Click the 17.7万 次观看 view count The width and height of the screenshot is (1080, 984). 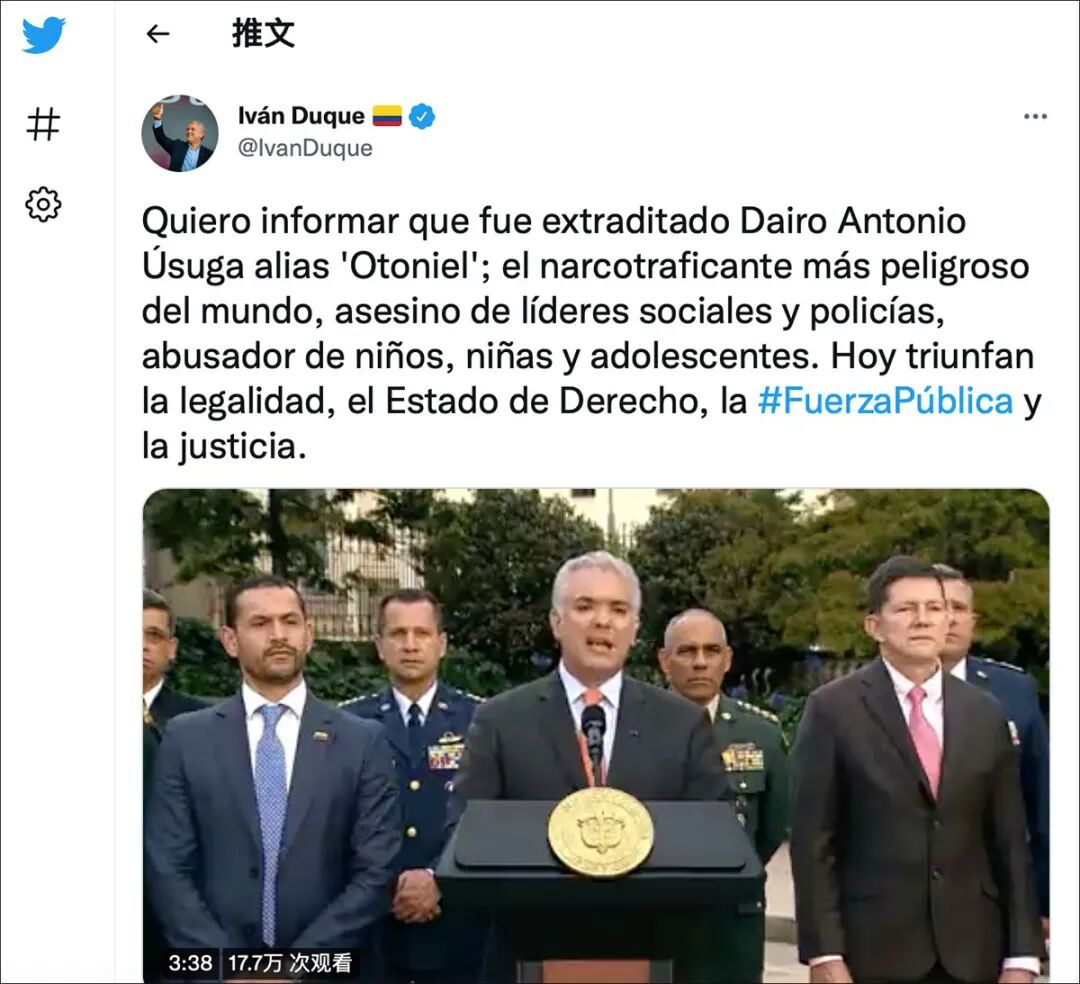pos(290,962)
